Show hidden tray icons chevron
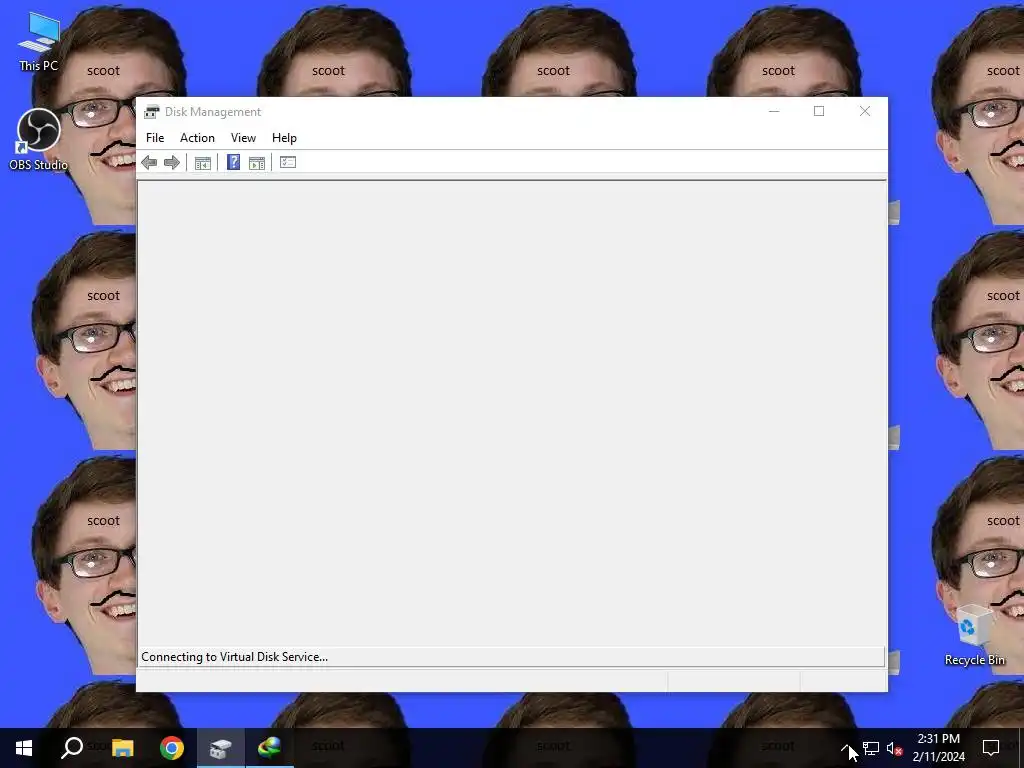 pos(846,748)
